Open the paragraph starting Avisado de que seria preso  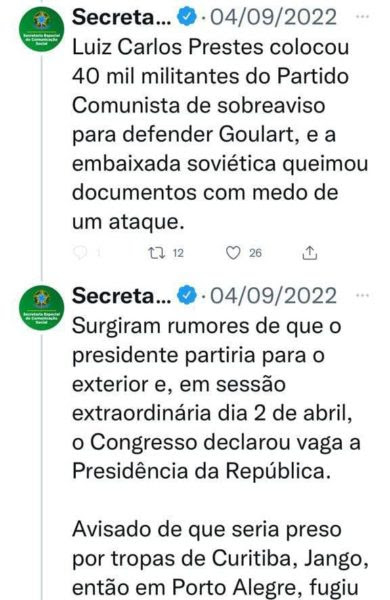[x=220, y=559]
